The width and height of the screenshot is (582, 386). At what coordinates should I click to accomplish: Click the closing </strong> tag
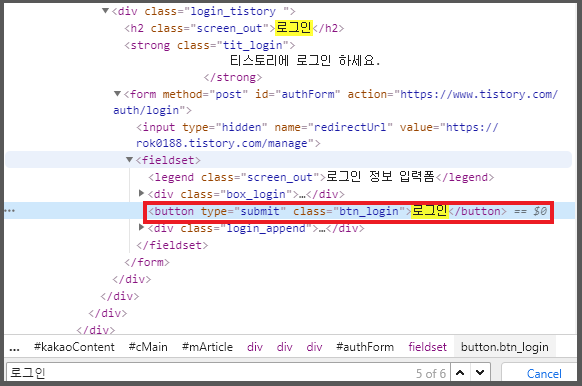(x=233, y=77)
